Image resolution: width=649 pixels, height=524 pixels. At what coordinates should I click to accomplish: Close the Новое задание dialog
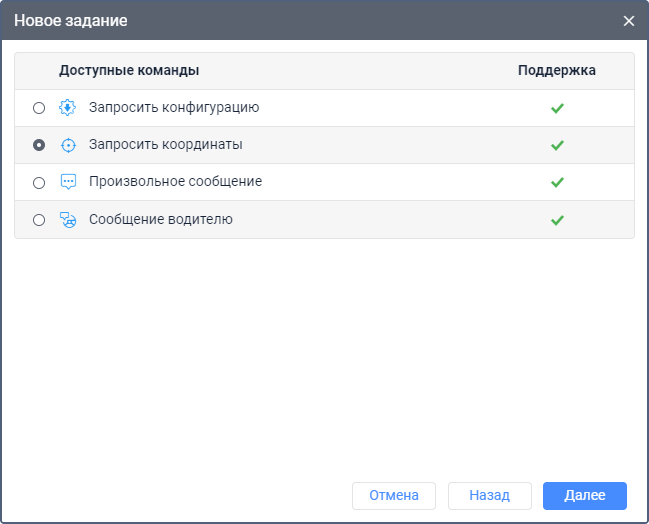[629, 21]
